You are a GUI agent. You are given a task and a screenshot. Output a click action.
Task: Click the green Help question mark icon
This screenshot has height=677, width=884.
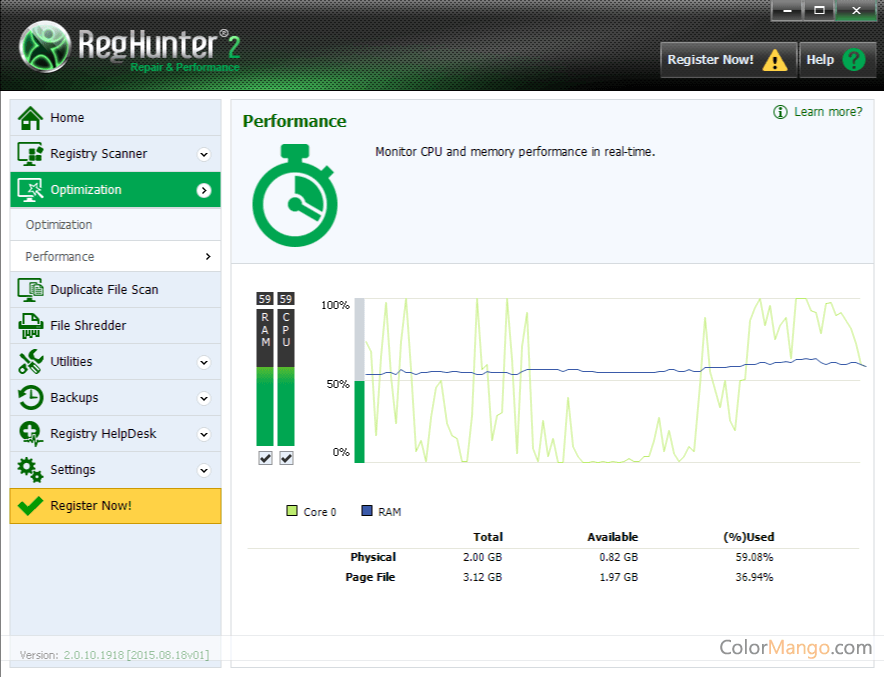coord(854,59)
